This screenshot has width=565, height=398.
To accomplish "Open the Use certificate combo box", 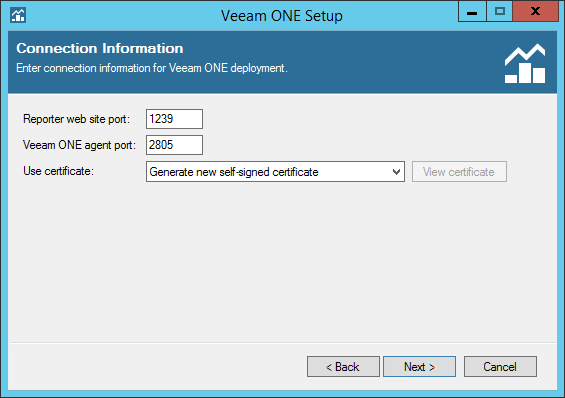I will pos(275,172).
